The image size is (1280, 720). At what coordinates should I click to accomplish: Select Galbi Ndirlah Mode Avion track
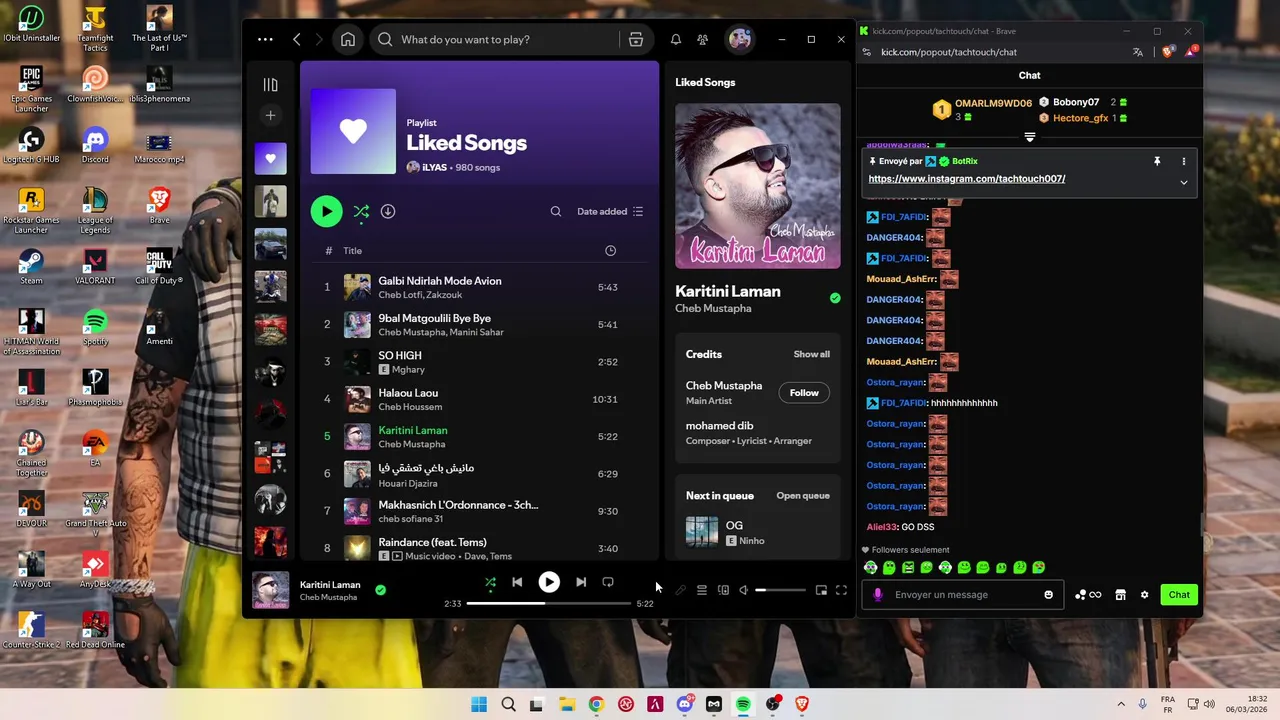pos(480,287)
